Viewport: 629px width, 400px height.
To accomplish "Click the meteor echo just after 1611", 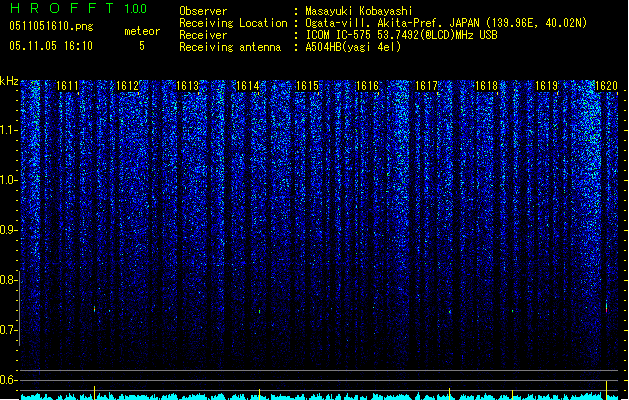I will tap(94, 309).
